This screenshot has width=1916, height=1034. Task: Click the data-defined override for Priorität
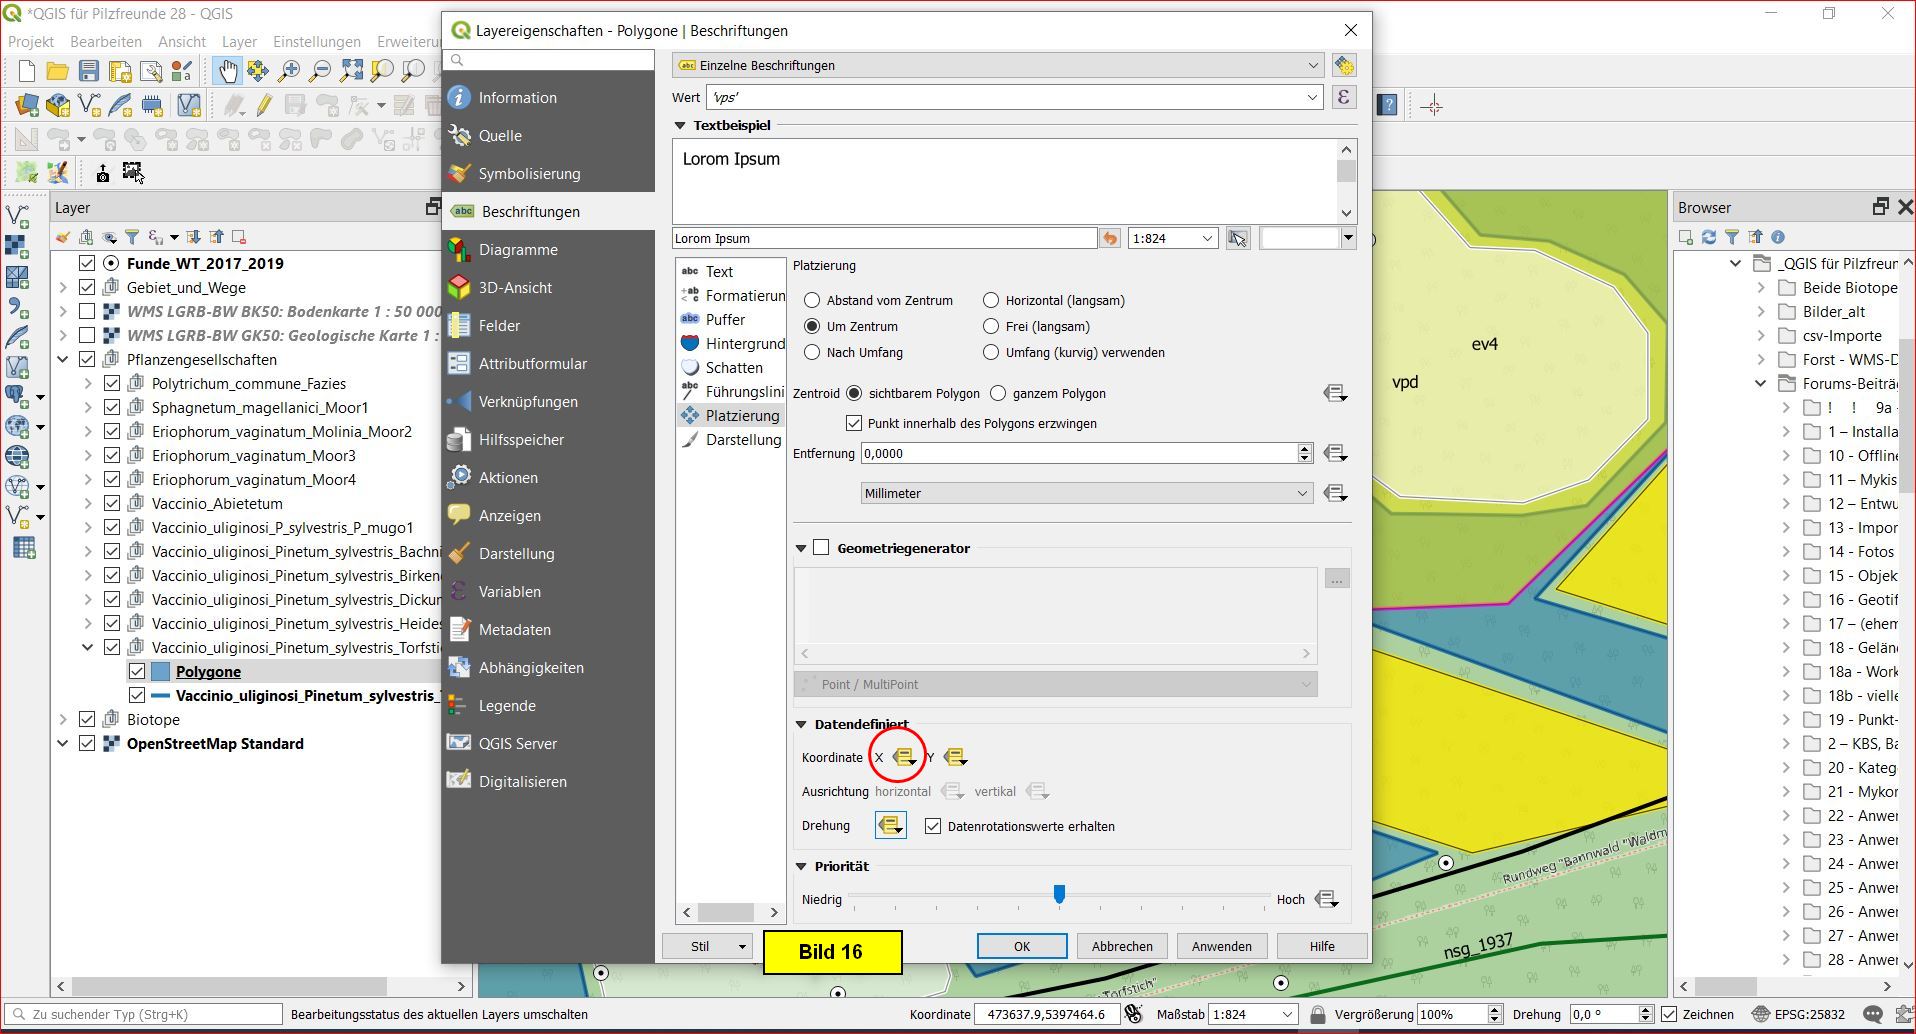(x=1326, y=899)
